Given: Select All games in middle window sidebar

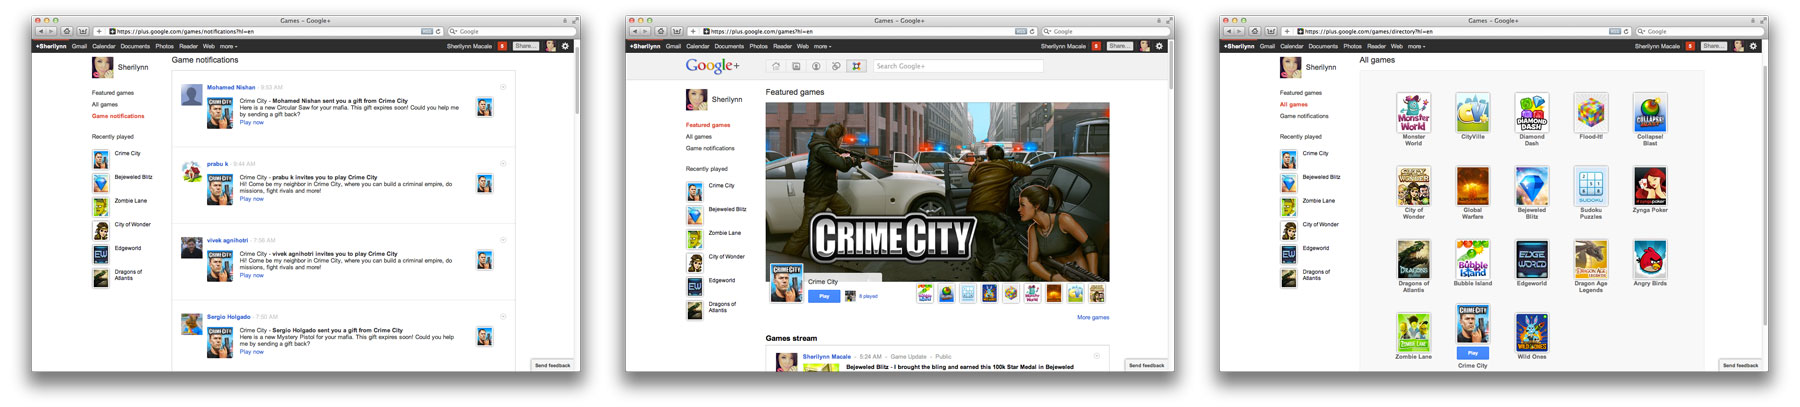Looking at the screenshot, I should (699, 137).
